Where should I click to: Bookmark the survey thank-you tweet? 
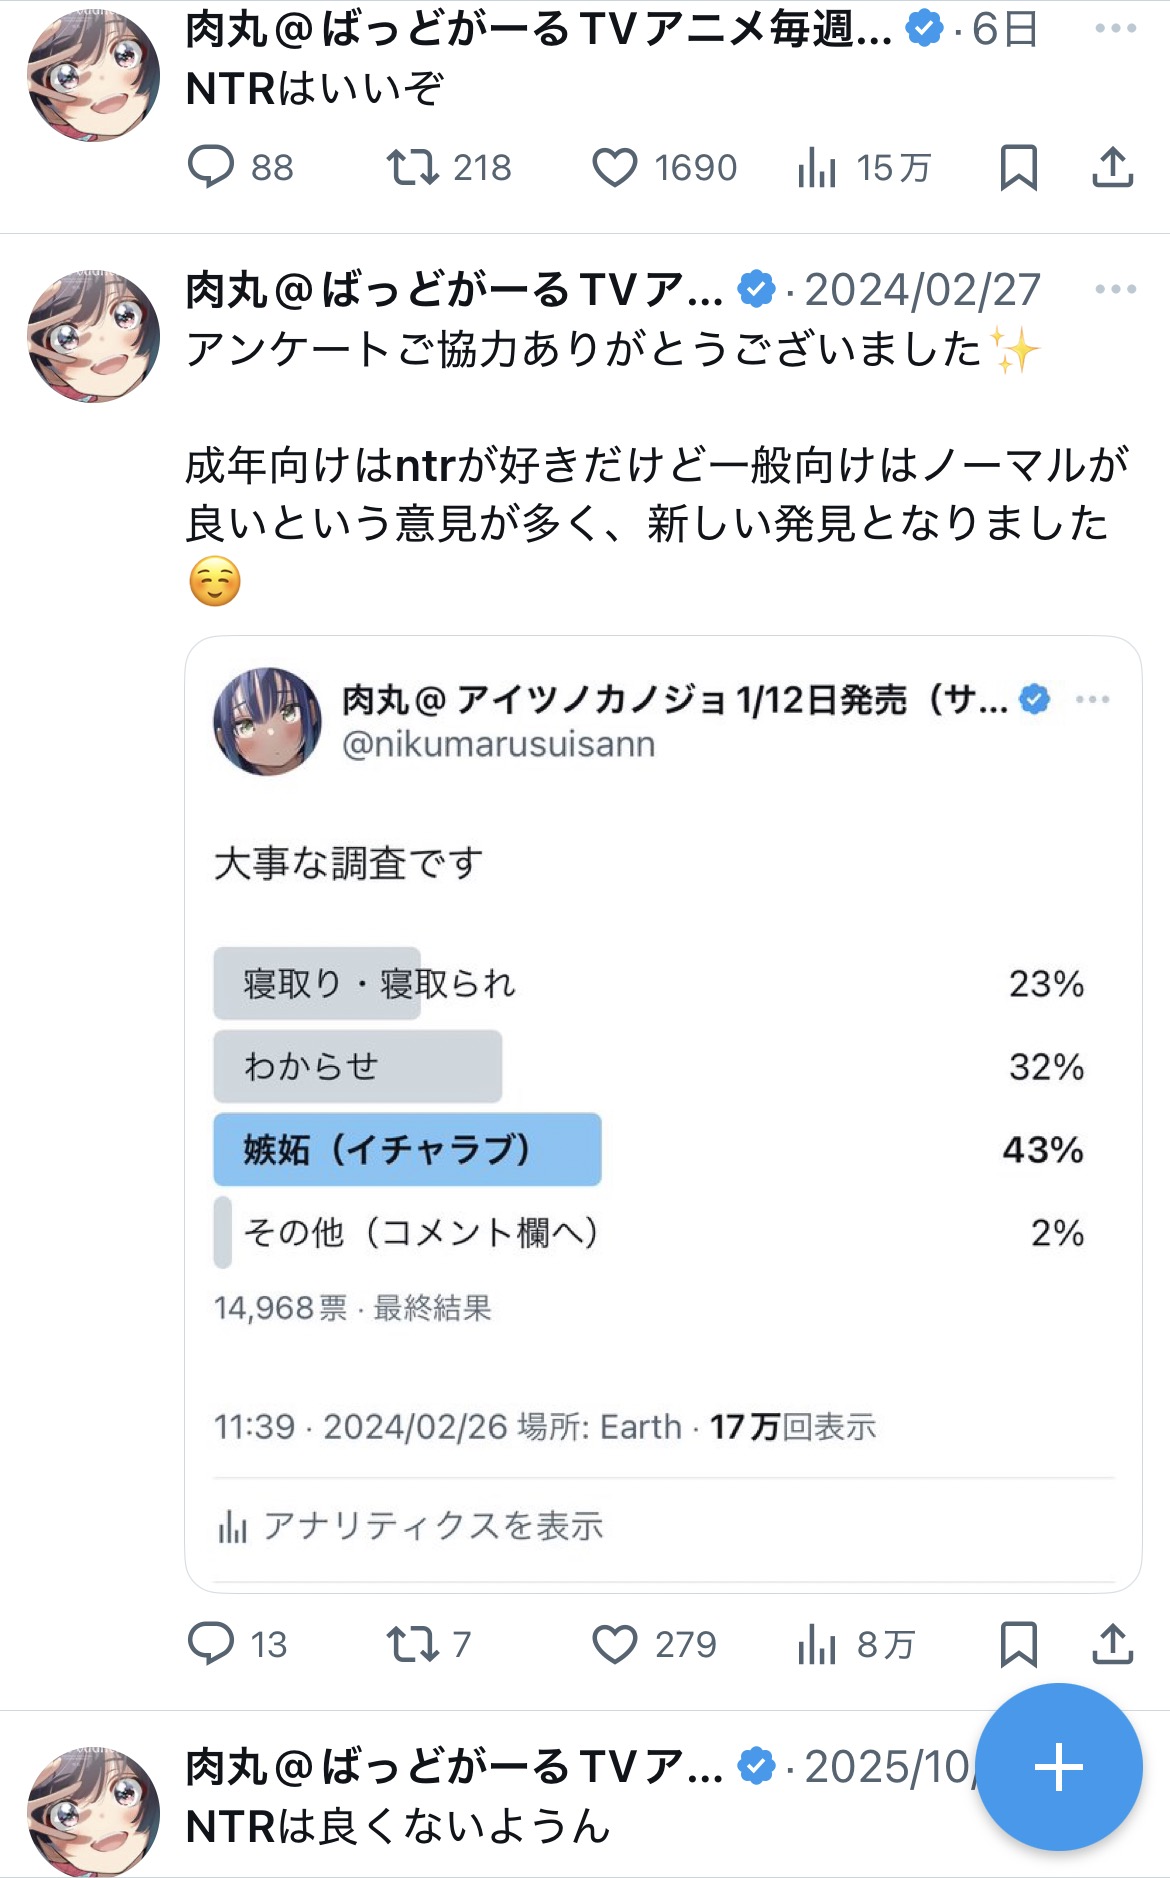coord(1018,1643)
